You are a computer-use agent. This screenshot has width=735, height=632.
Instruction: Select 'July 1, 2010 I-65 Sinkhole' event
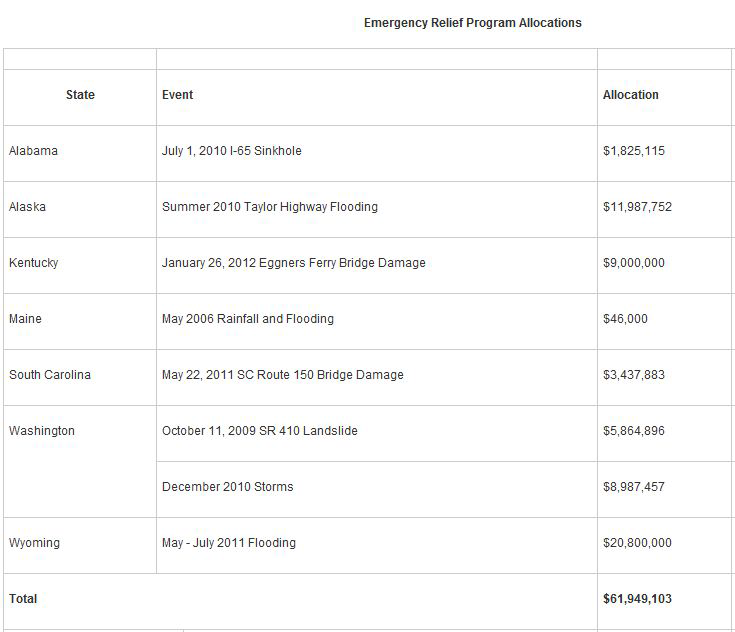(x=232, y=151)
